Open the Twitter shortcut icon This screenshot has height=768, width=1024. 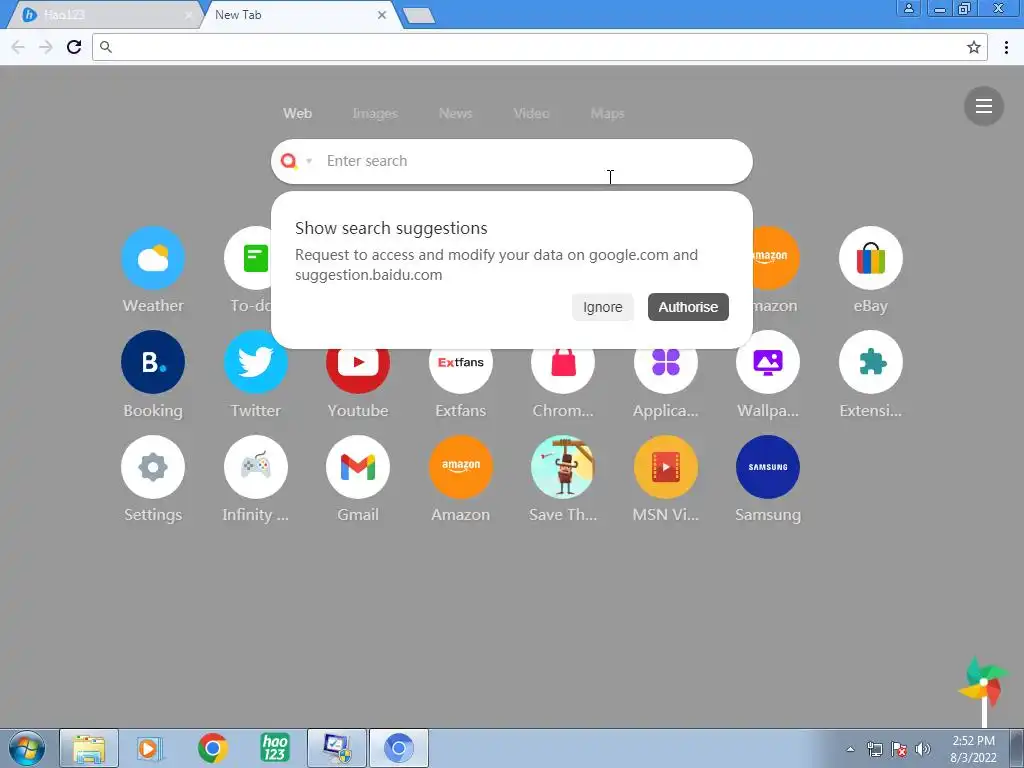pyautogui.click(x=255, y=362)
